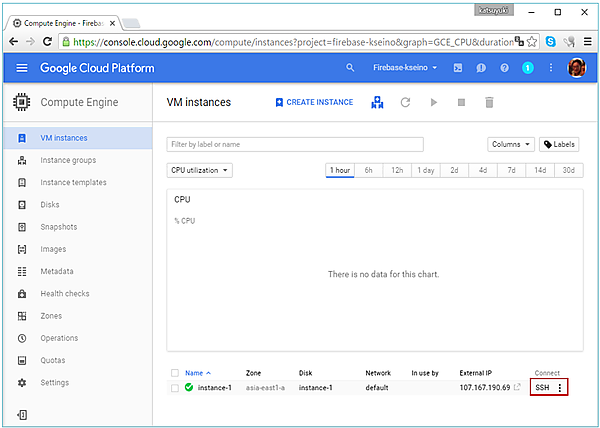Click the CREATE INSTANCE button

(x=314, y=102)
